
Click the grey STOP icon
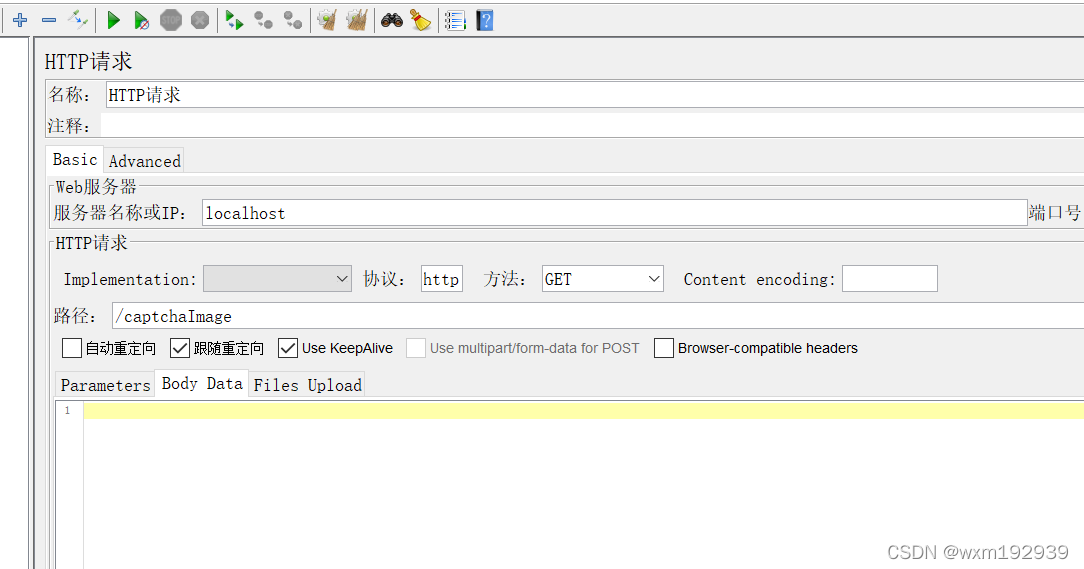[171, 20]
